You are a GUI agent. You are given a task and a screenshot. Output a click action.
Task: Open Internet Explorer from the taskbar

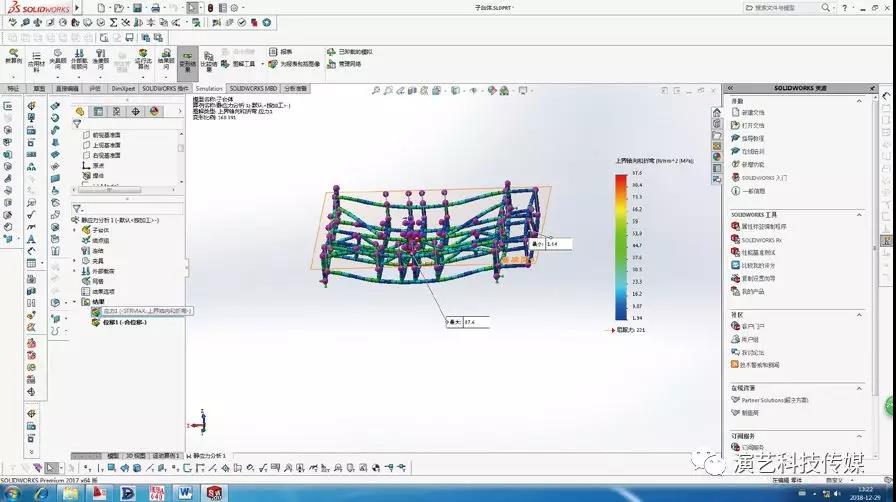click(x=42, y=493)
